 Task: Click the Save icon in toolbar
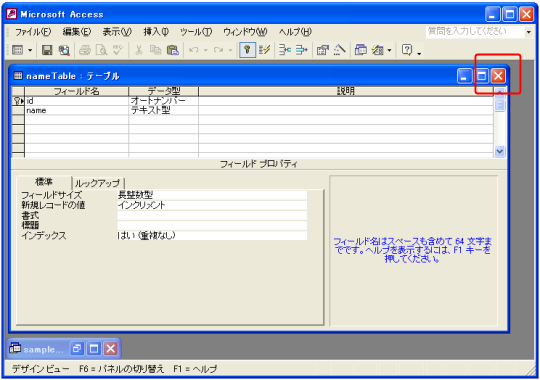click(x=47, y=50)
